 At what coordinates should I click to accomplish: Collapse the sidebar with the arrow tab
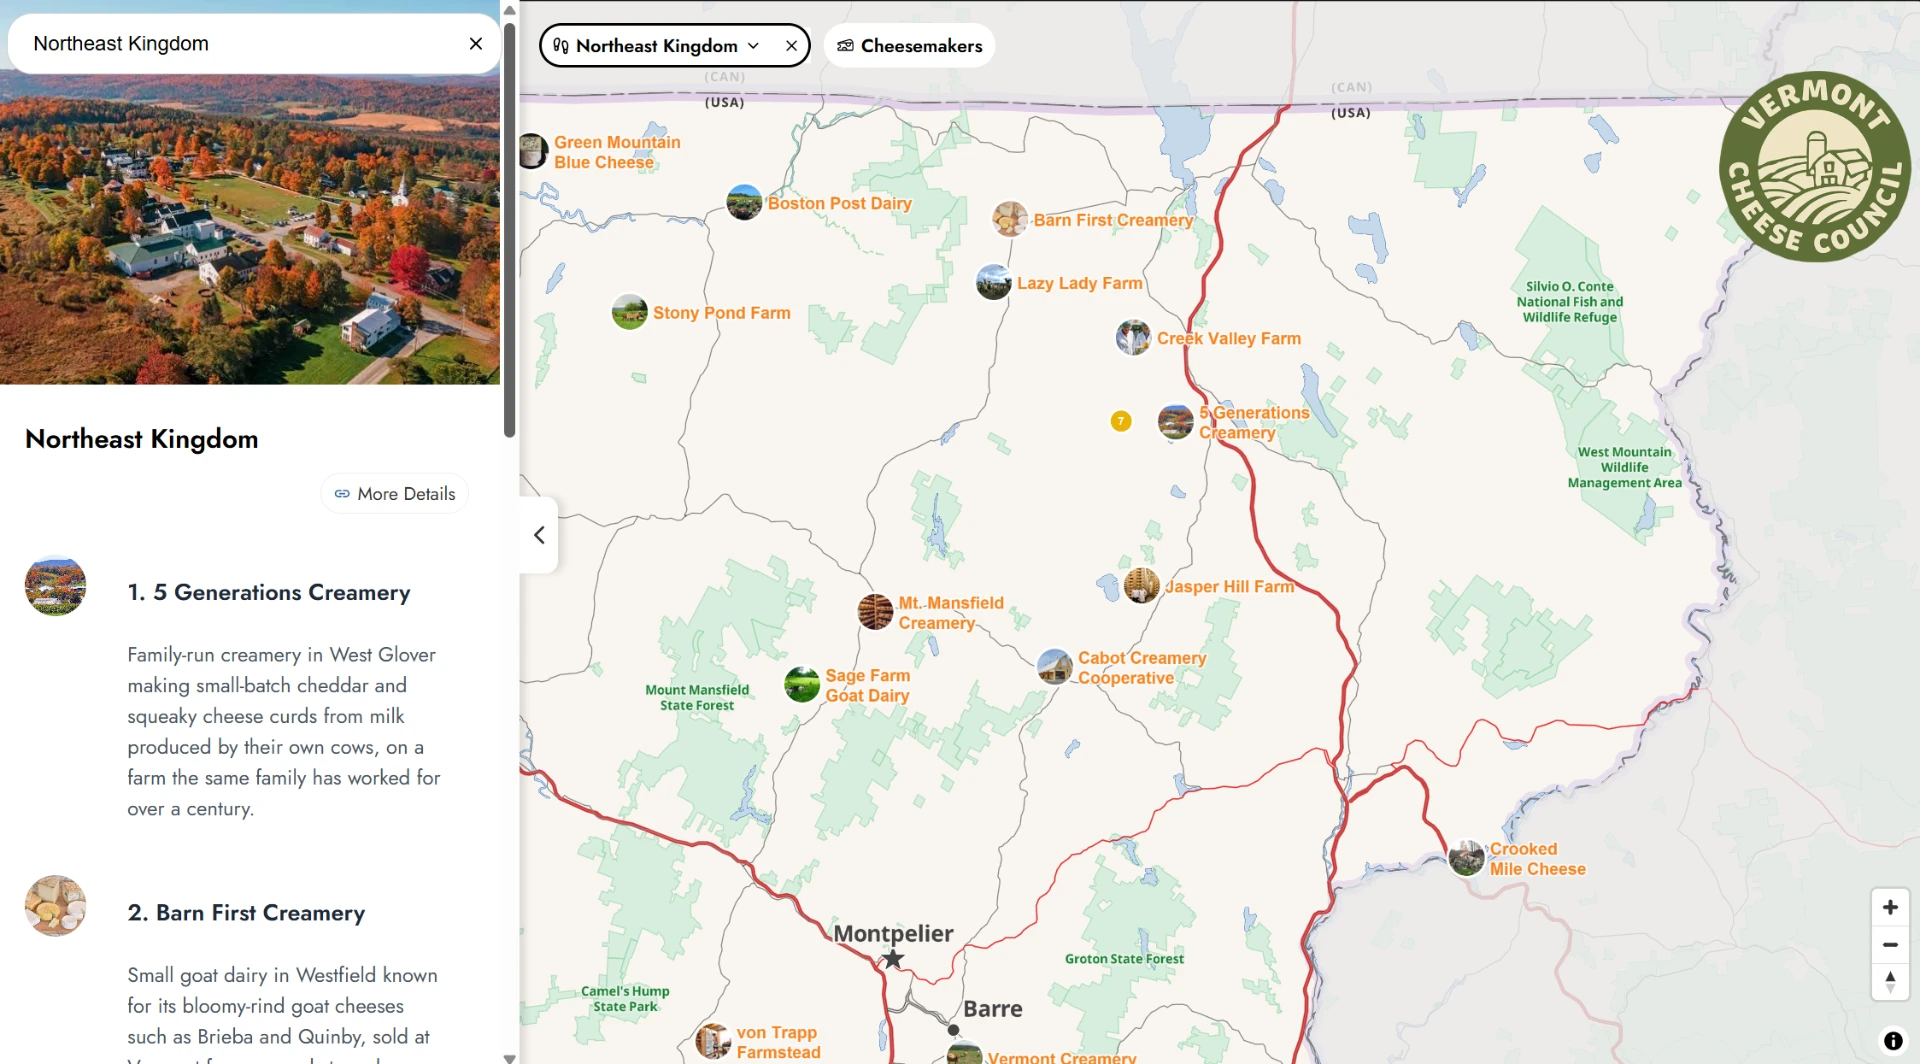point(539,535)
